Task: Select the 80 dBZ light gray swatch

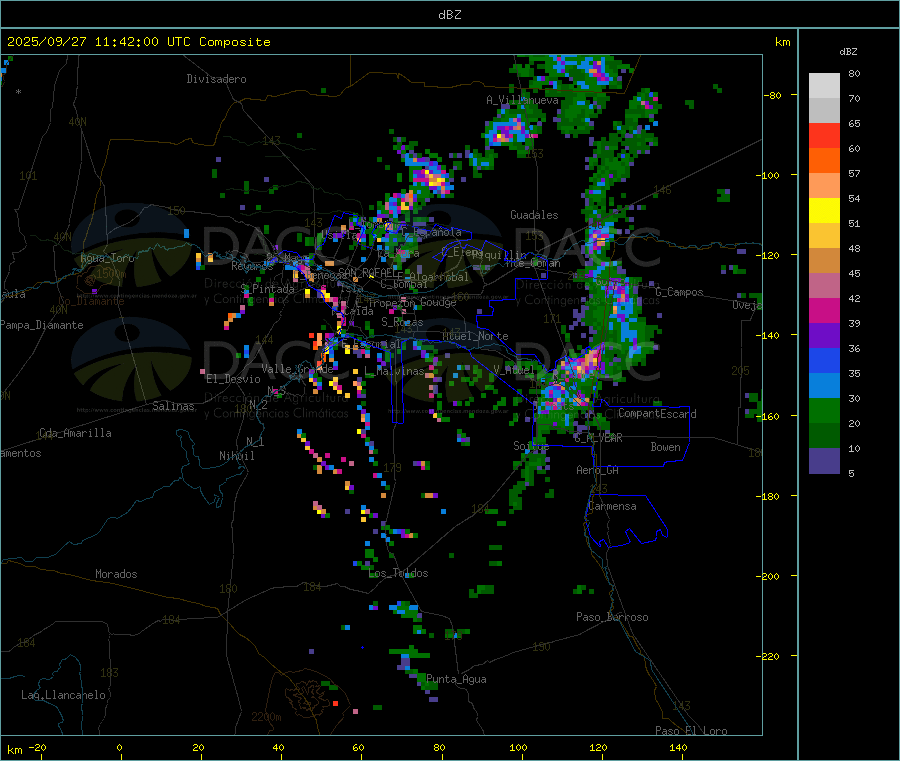Action: point(824,86)
